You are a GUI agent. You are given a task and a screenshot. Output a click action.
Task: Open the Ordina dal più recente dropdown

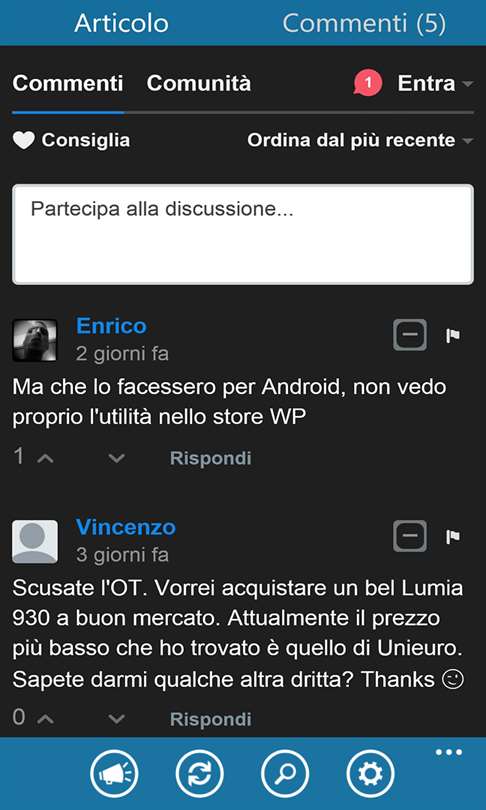[359, 140]
